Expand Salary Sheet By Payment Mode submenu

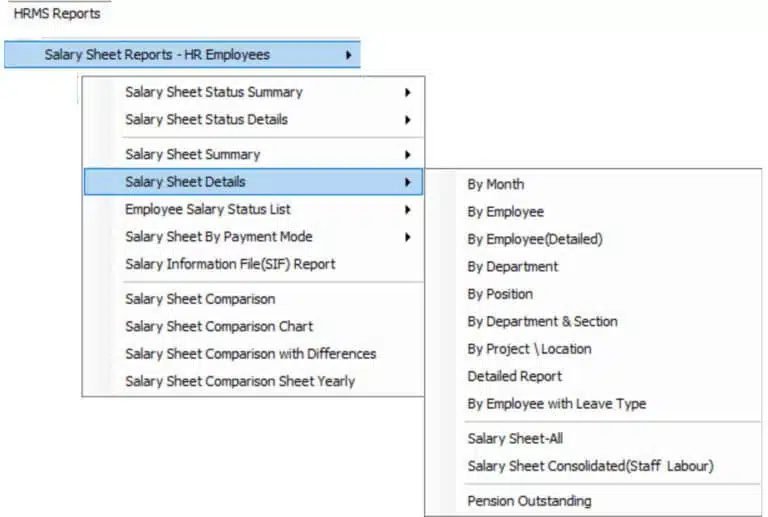218,237
